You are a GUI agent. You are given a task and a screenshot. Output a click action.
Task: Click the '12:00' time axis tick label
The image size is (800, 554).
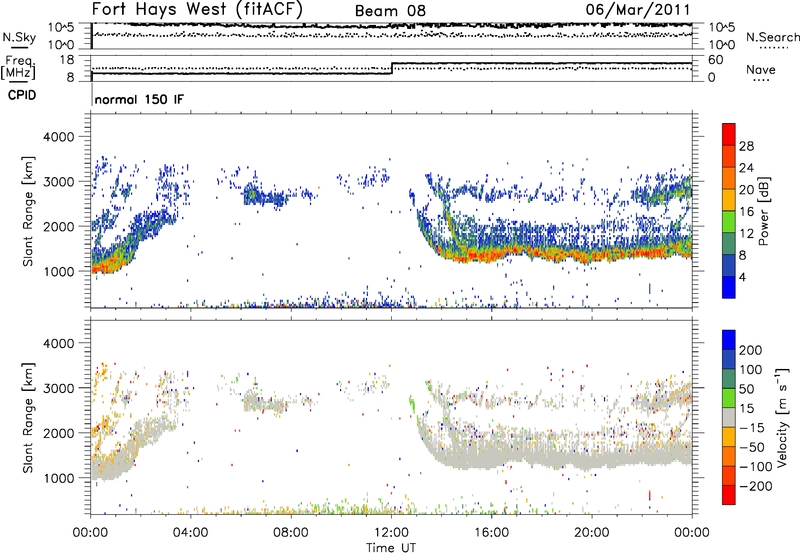[x=391, y=533]
